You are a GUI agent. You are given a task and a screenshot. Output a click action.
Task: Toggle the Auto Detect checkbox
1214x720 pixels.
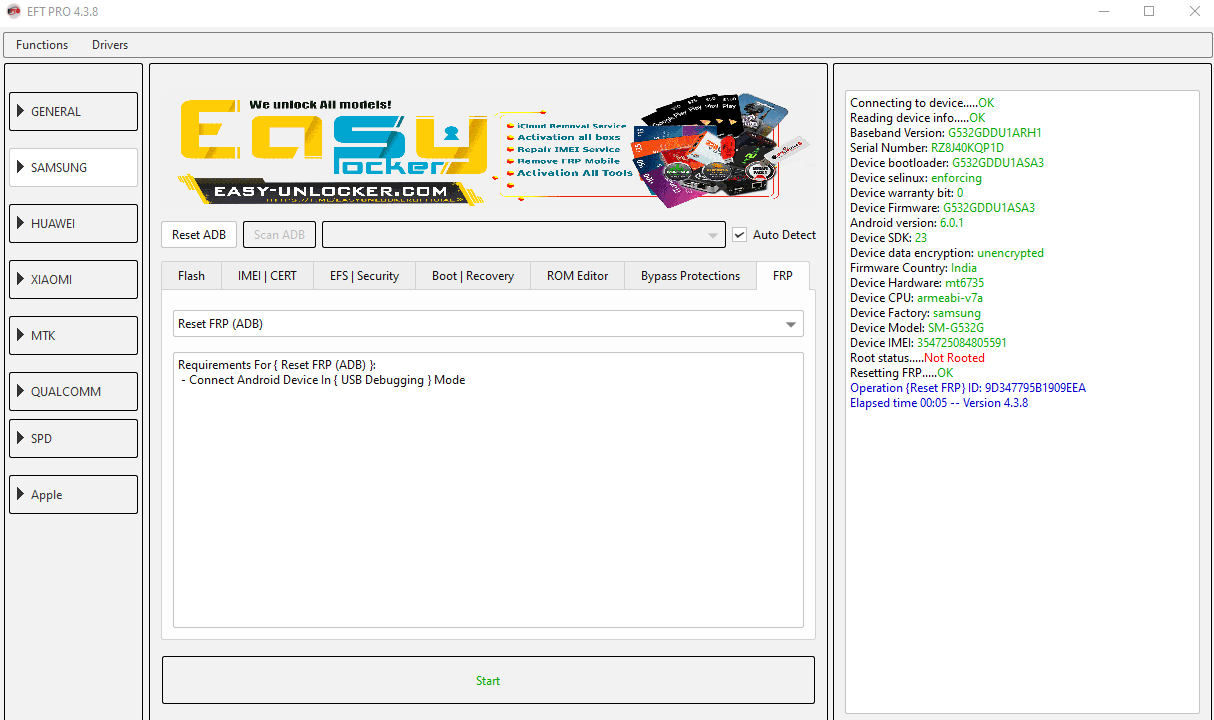pyautogui.click(x=740, y=235)
